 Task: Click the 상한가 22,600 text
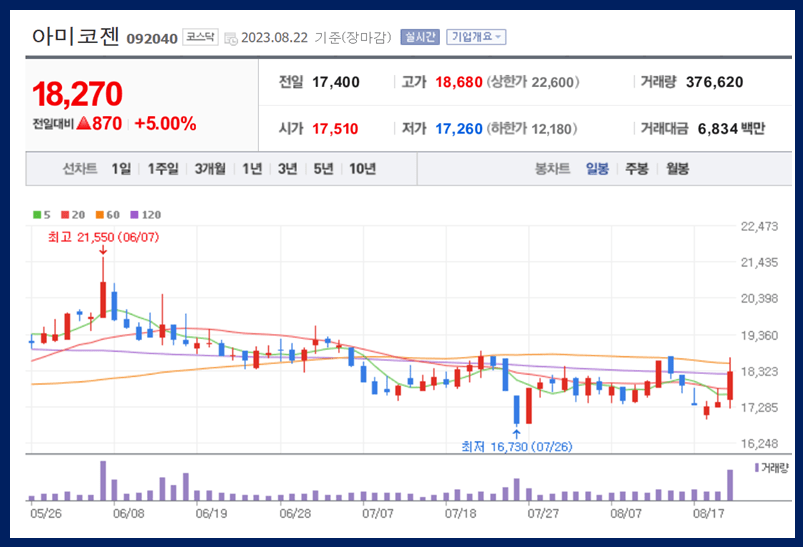533,82
